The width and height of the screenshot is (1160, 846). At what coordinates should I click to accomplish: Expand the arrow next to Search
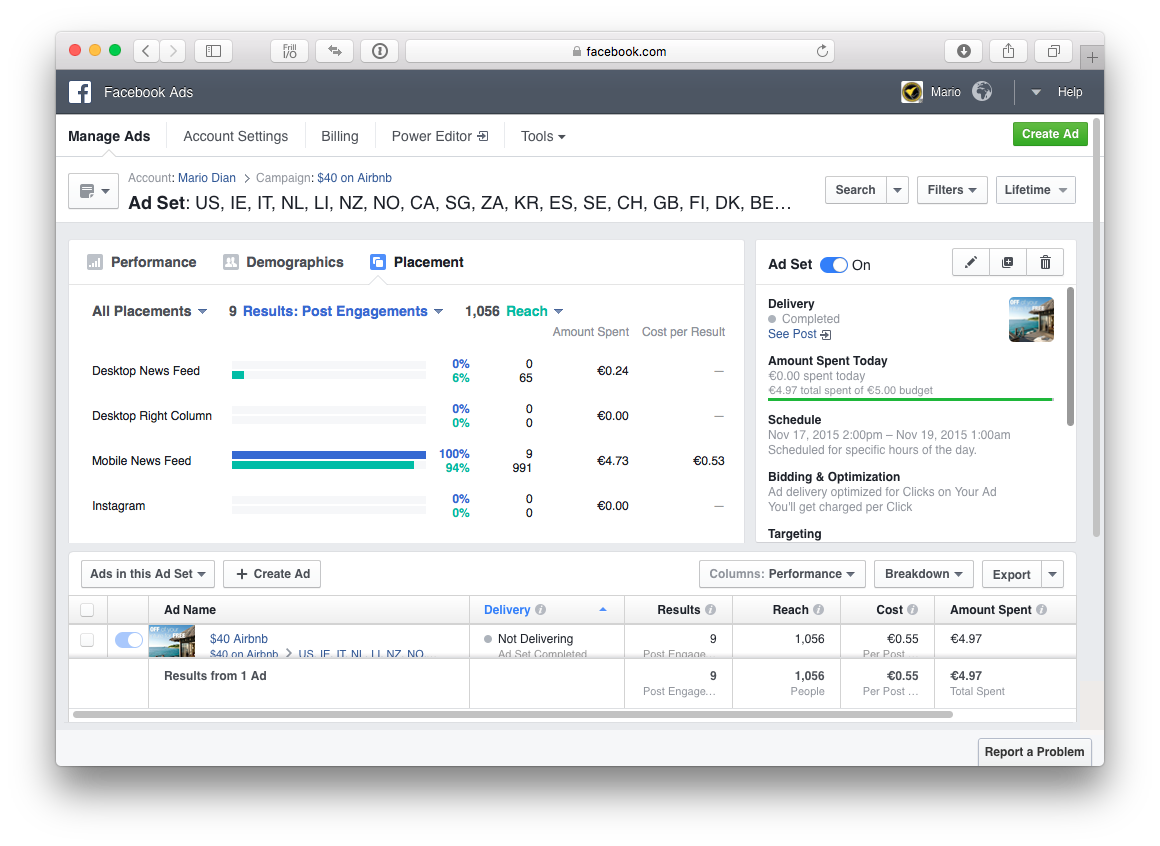click(897, 190)
